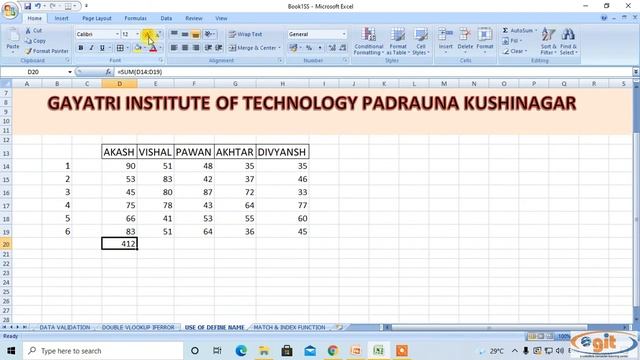Click the Office Button orb
This screenshot has width=640, height=360.
point(9,10)
